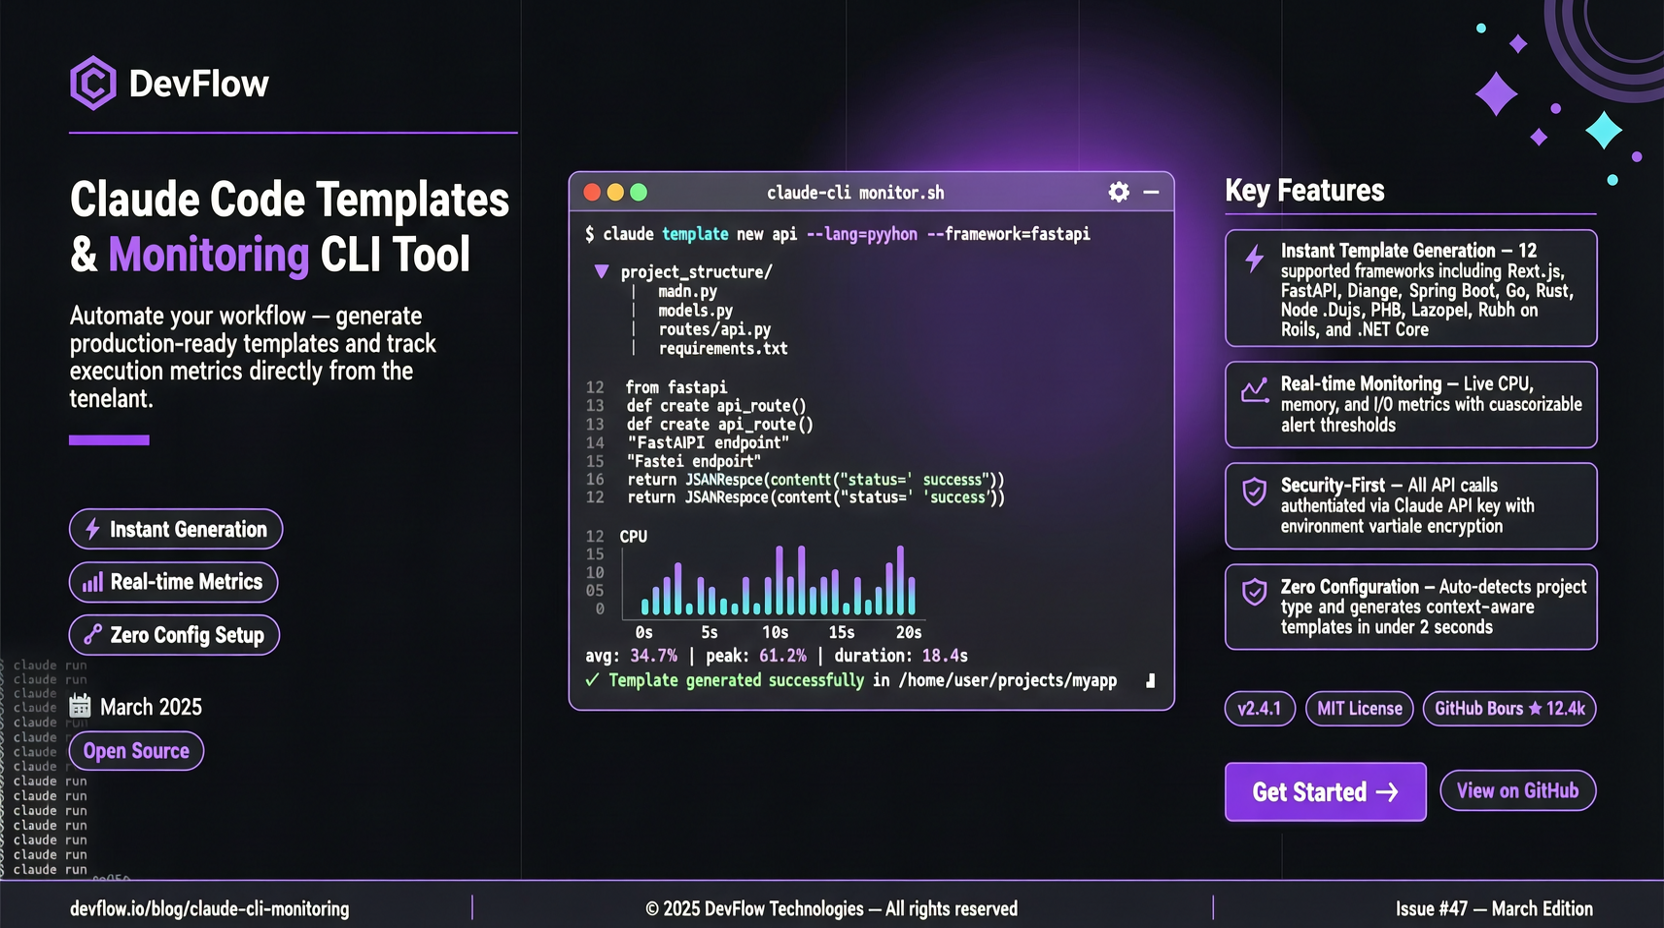
Task: Click the lightning icon in Instant Generation pill
Action: [x=93, y=529]
